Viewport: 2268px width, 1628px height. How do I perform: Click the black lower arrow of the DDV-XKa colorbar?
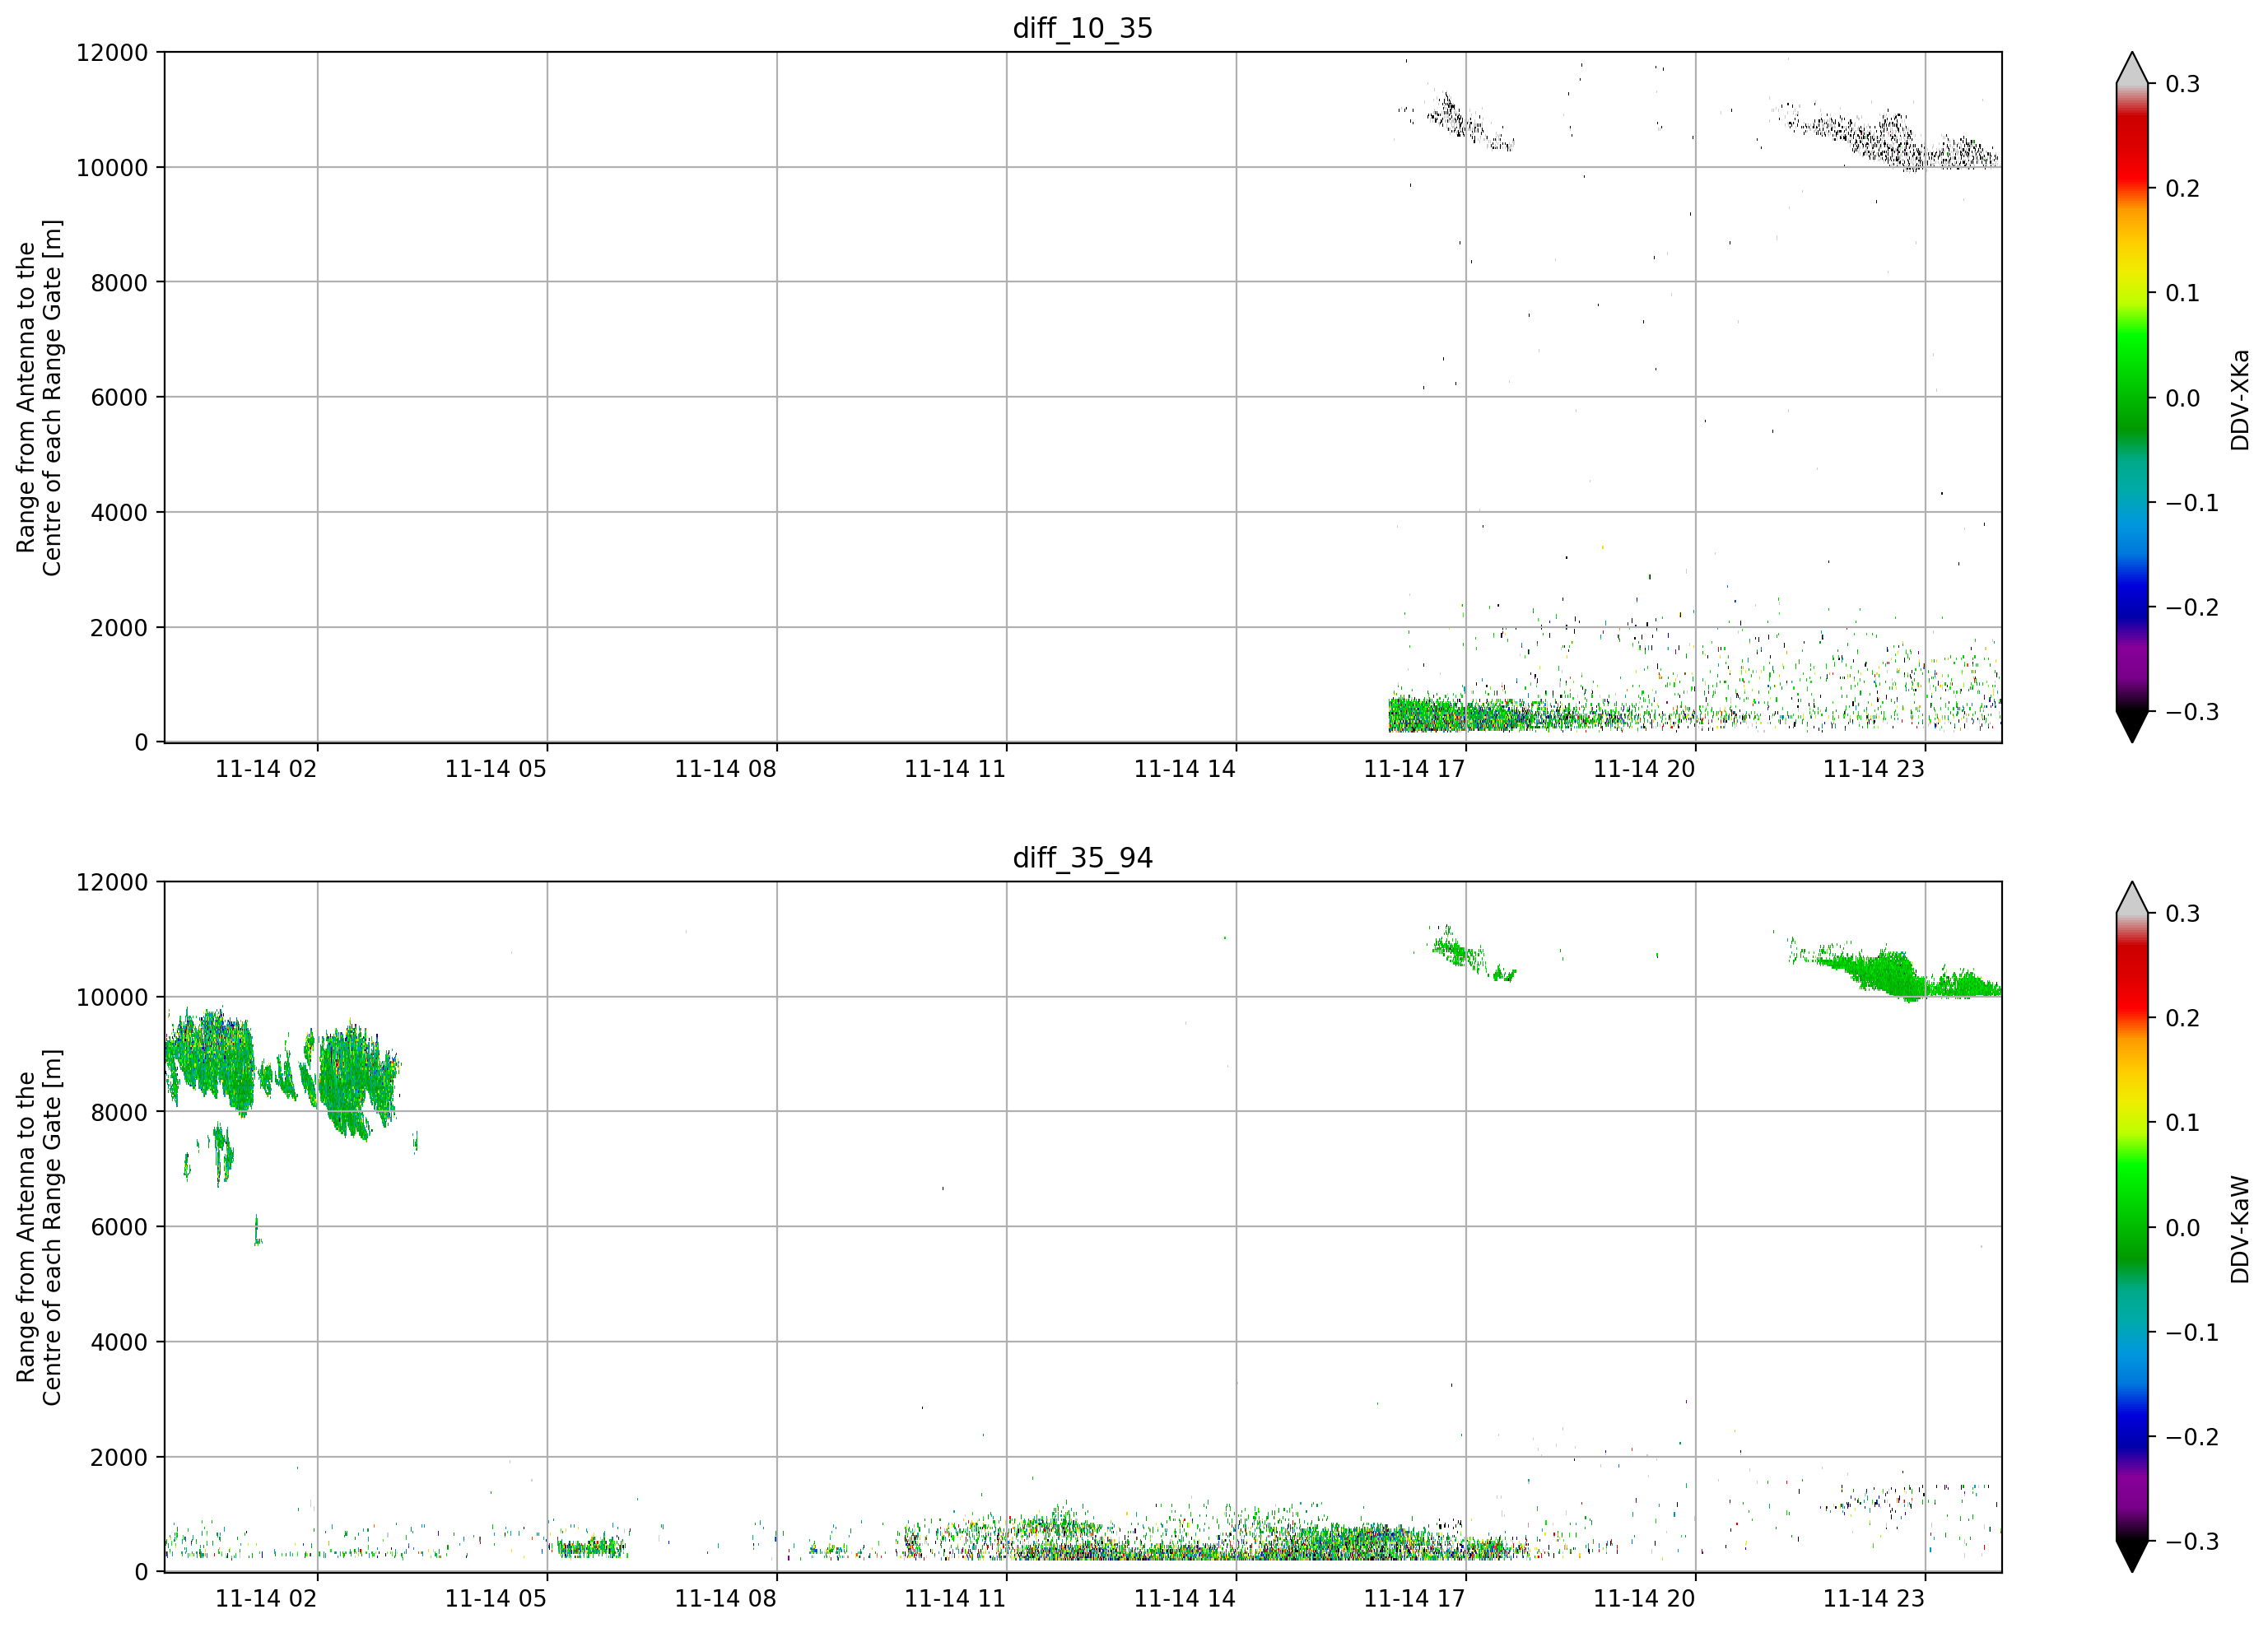2132,725
